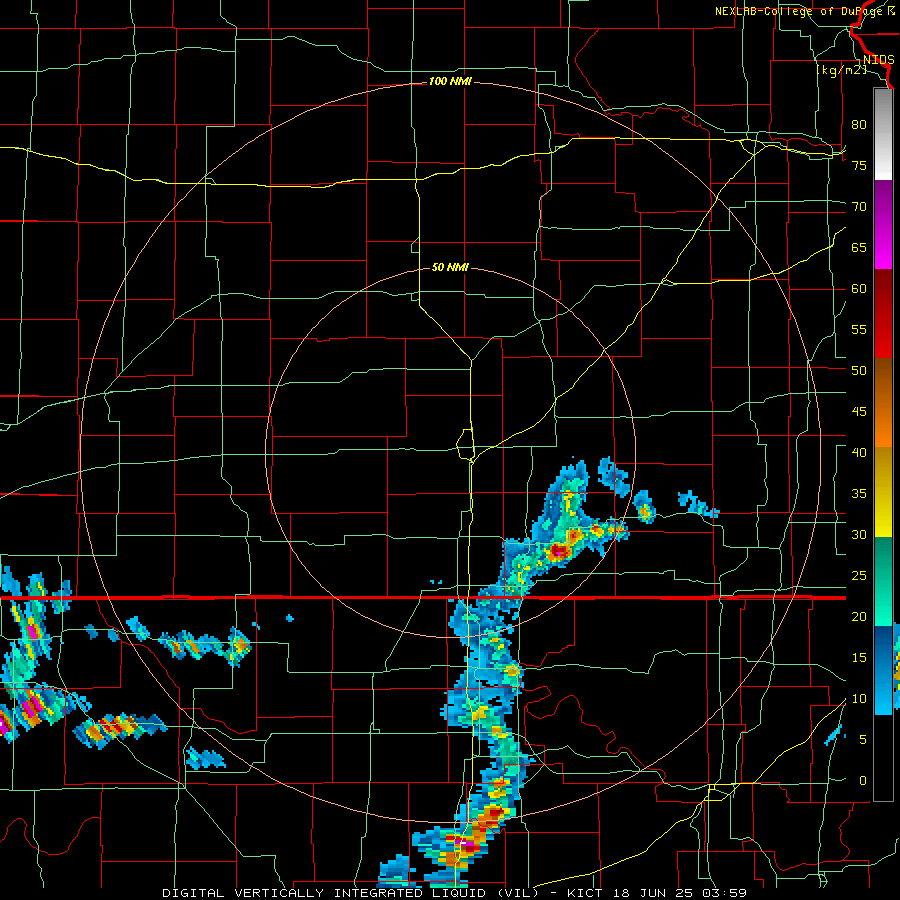Image resolution: width=900 pixels, height=900 pixels.
Task: Click the 45 value on color scale
Action: tap(859, 412)
